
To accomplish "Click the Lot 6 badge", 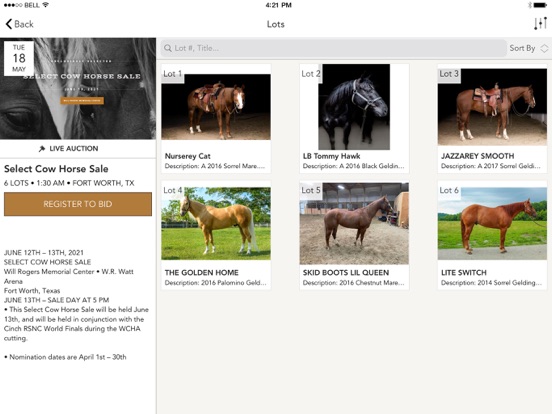I will [449, 190].
